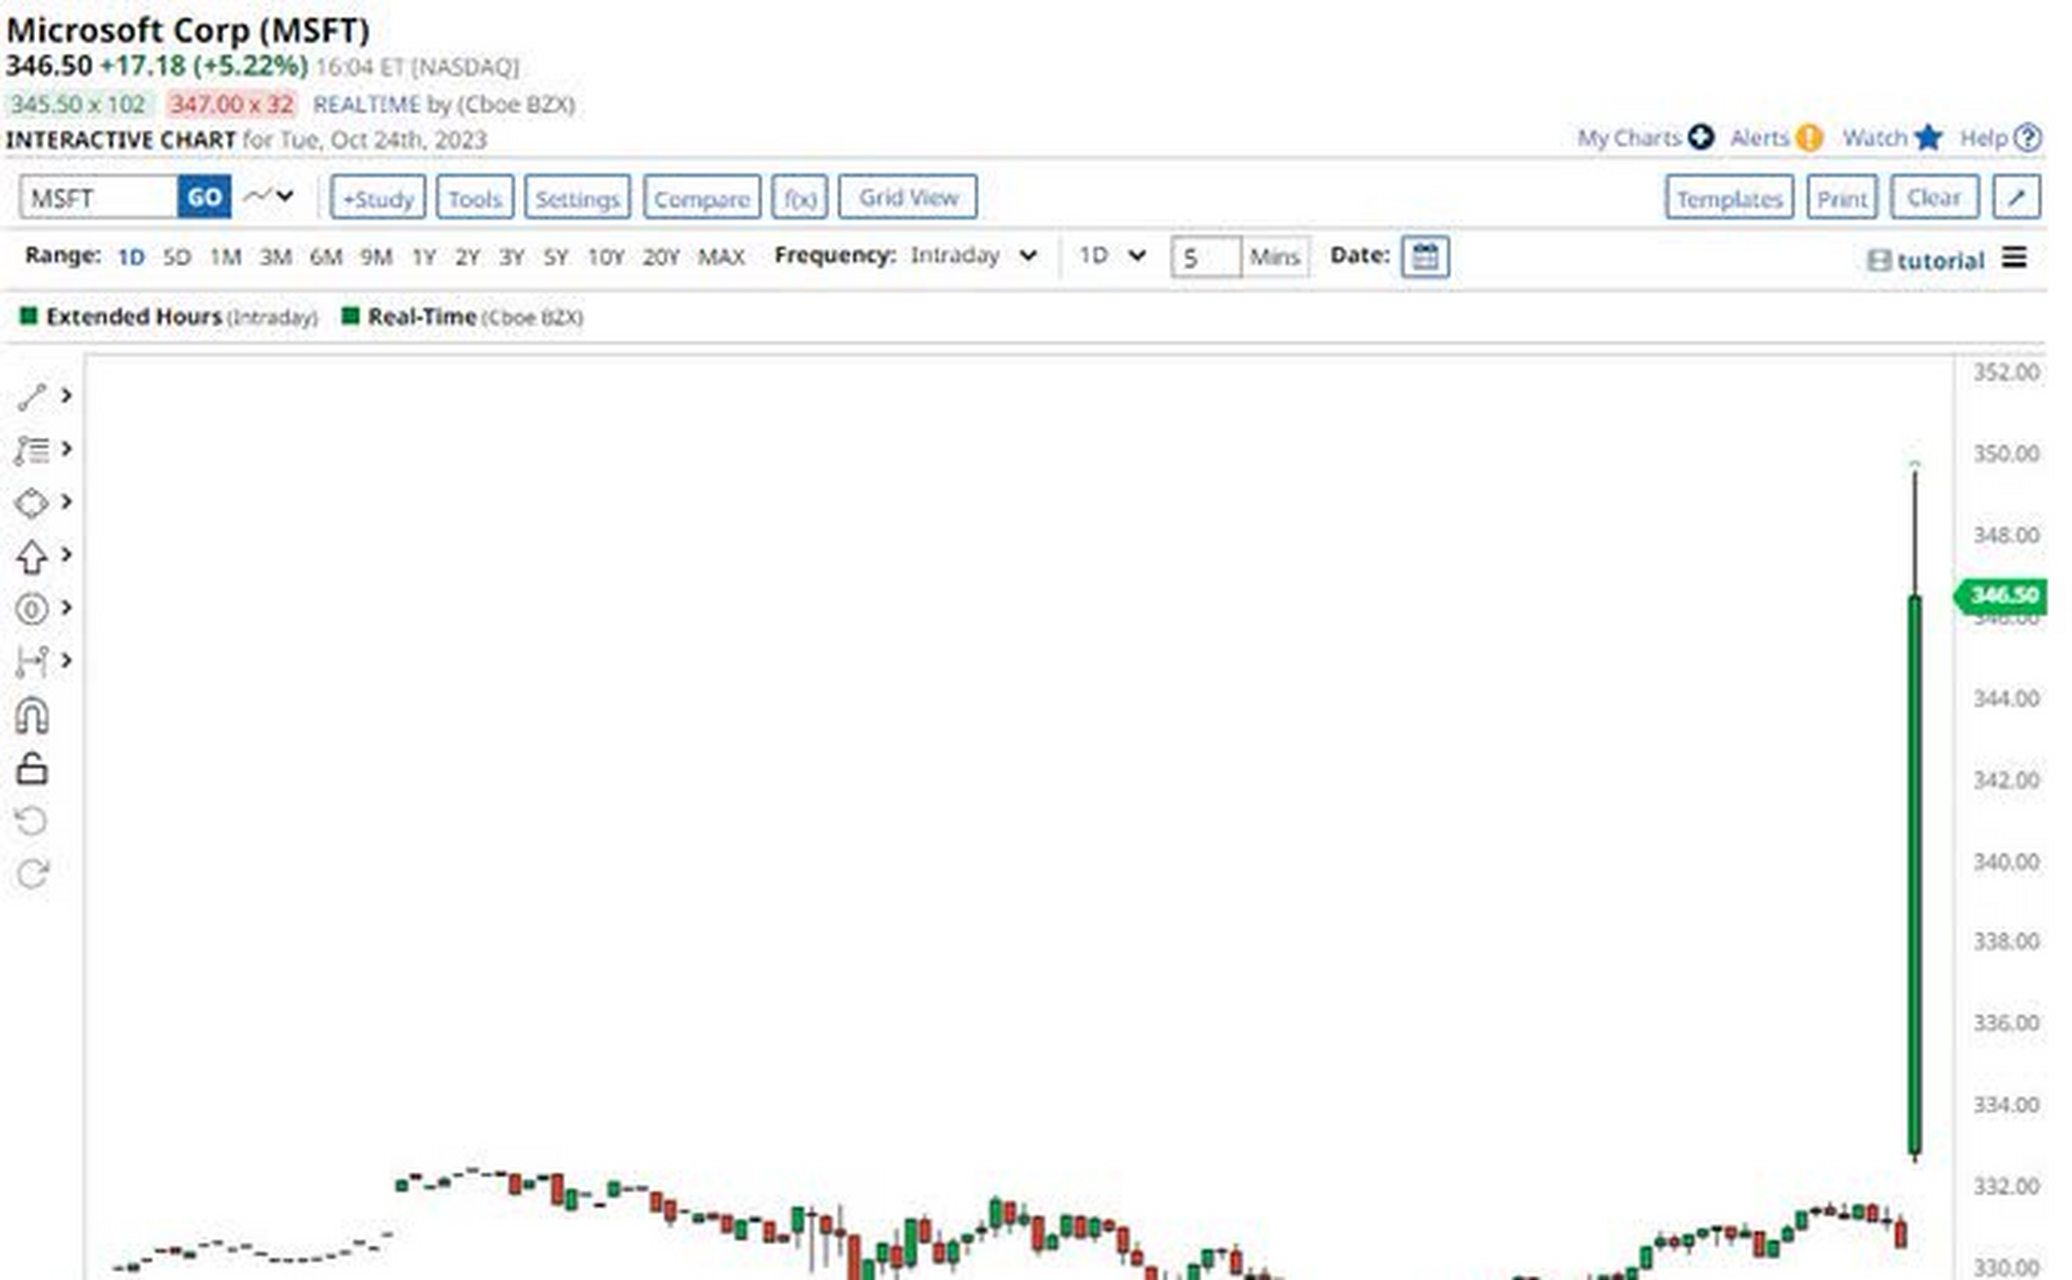Open chart Settings
Viewport: 2072px width, 1280px height.
coord(577,197)
